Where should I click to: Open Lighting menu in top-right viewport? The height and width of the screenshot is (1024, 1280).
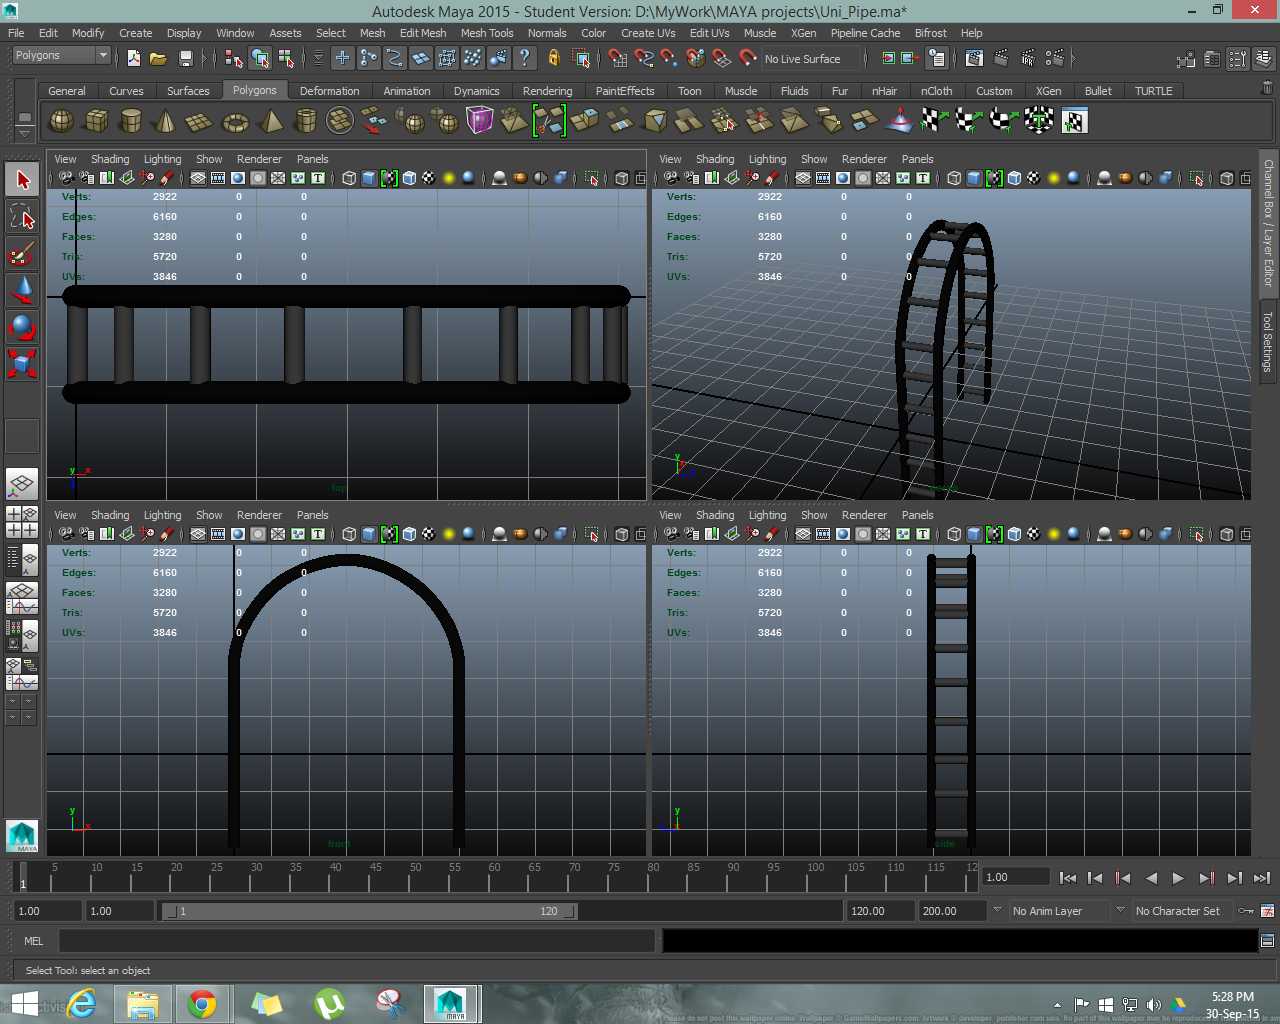[x=767, y=159]
